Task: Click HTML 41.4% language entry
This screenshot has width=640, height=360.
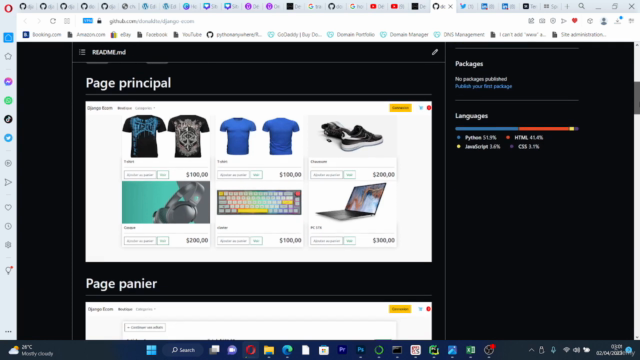Action: pos(524,138)
